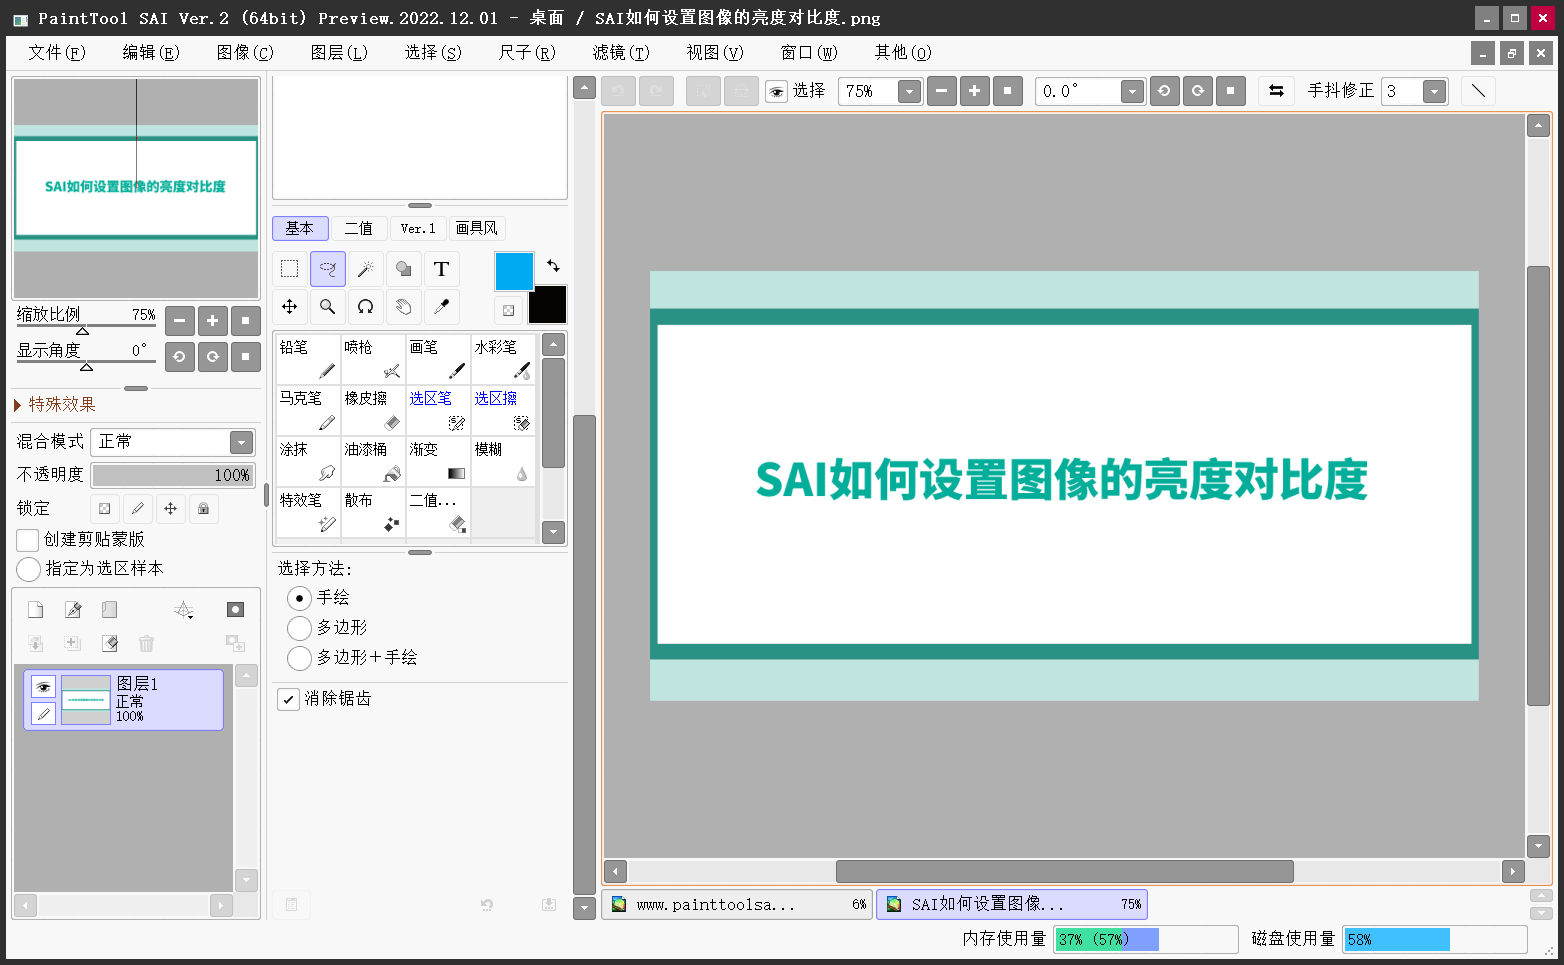
Task: Rotate canvas clockwise in top toolbar
Action: 1198,91
